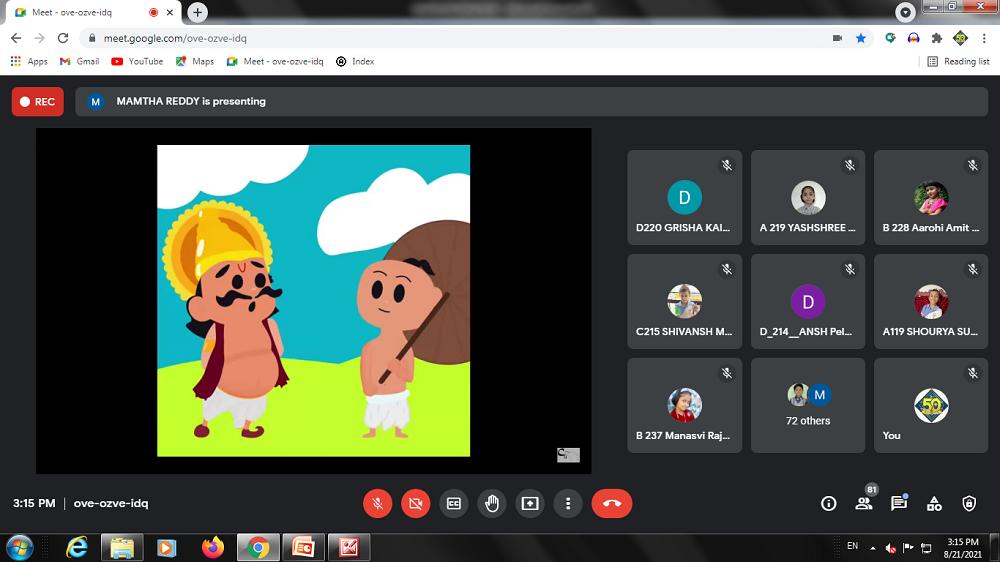Leave the call with red hang-up button

coord(611,504)
